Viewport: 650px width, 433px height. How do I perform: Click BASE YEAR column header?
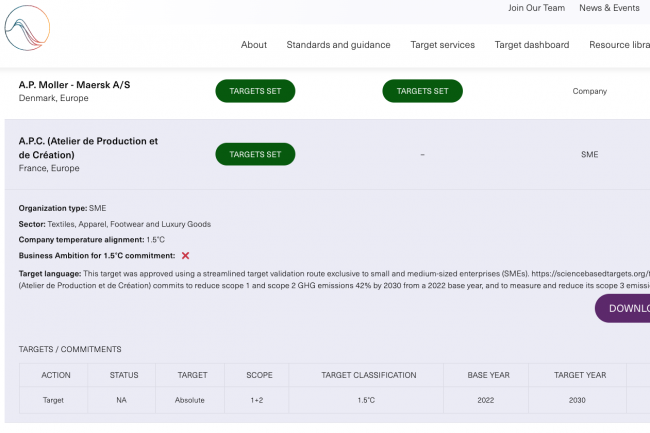(x=489, y=375)
